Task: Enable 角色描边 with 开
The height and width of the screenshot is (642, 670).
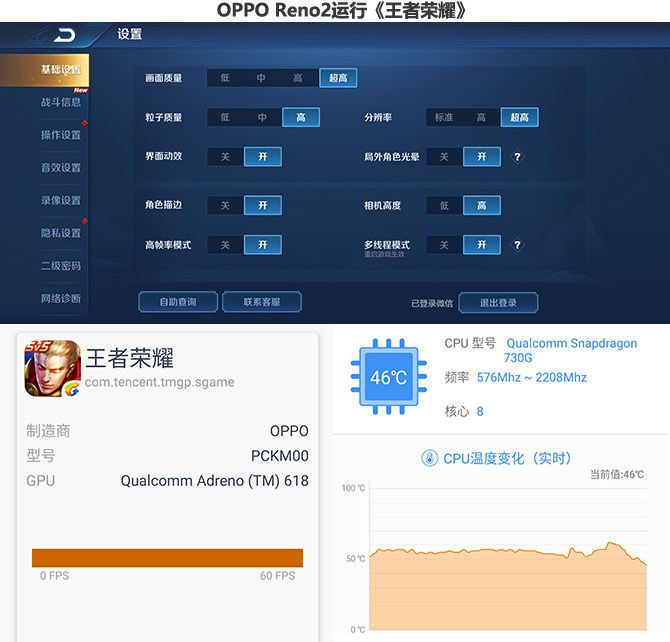Action: pyautogui.click(x=263, y=206)
